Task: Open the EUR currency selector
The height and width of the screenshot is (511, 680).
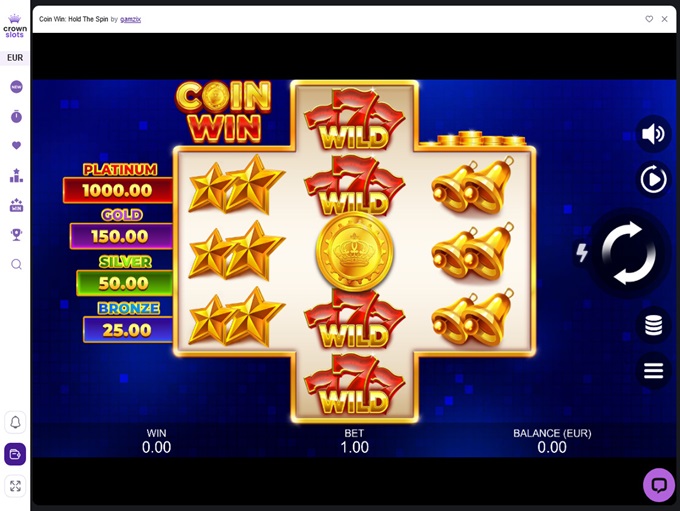Action: (15, 58)
